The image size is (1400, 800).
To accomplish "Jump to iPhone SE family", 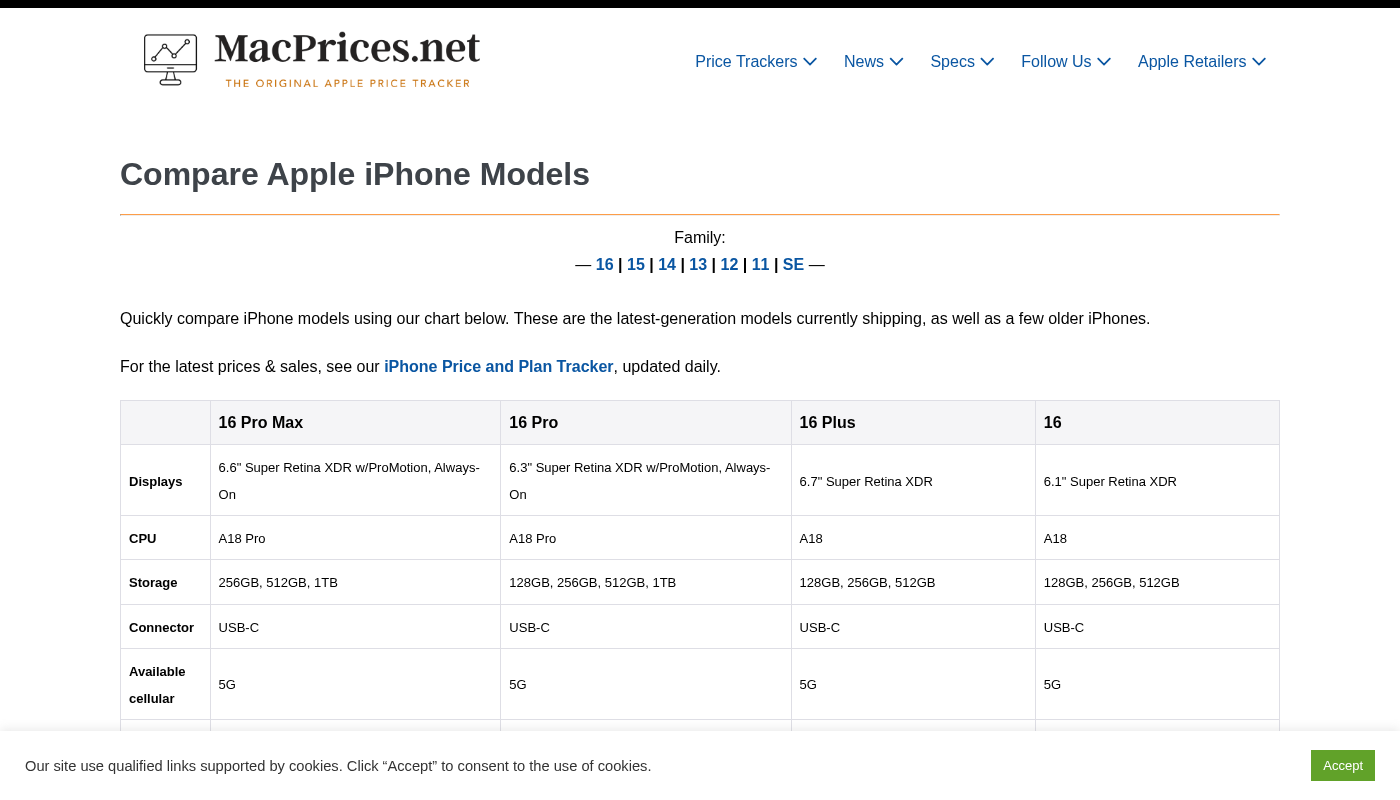I will [793, 265].
